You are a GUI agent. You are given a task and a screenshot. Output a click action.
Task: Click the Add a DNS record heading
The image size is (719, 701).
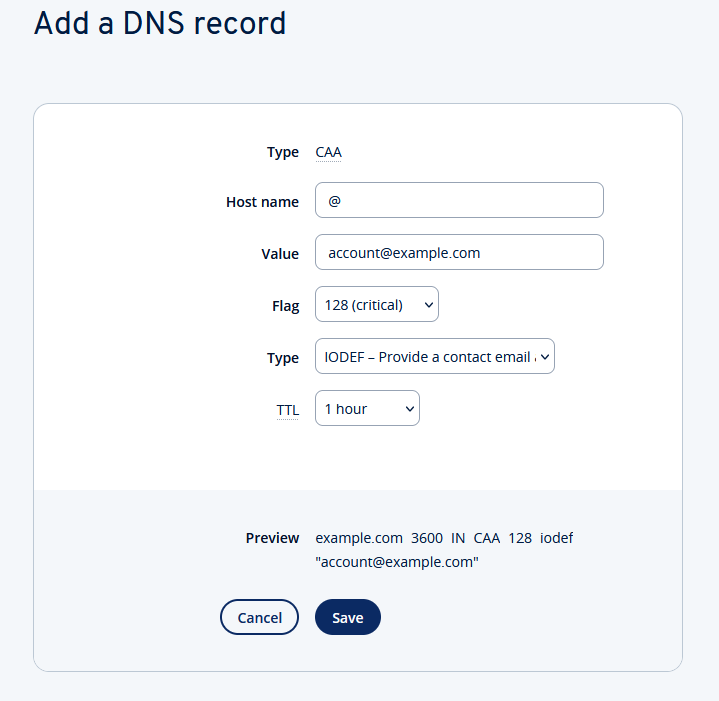(160, 24)
